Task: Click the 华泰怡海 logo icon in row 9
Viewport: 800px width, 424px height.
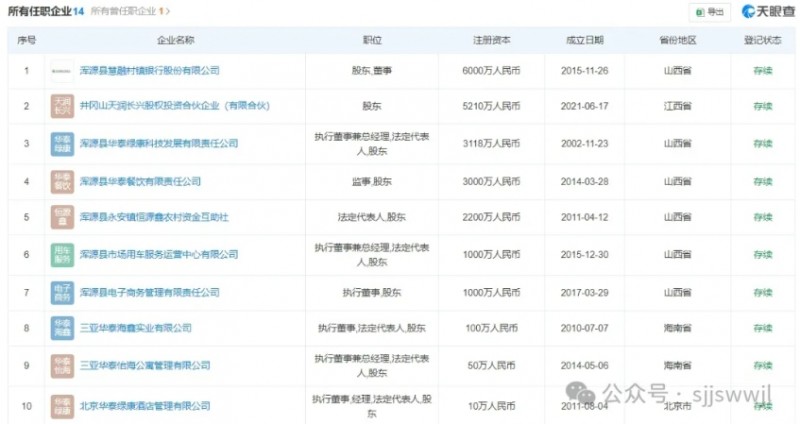Action: click(62, 366)
